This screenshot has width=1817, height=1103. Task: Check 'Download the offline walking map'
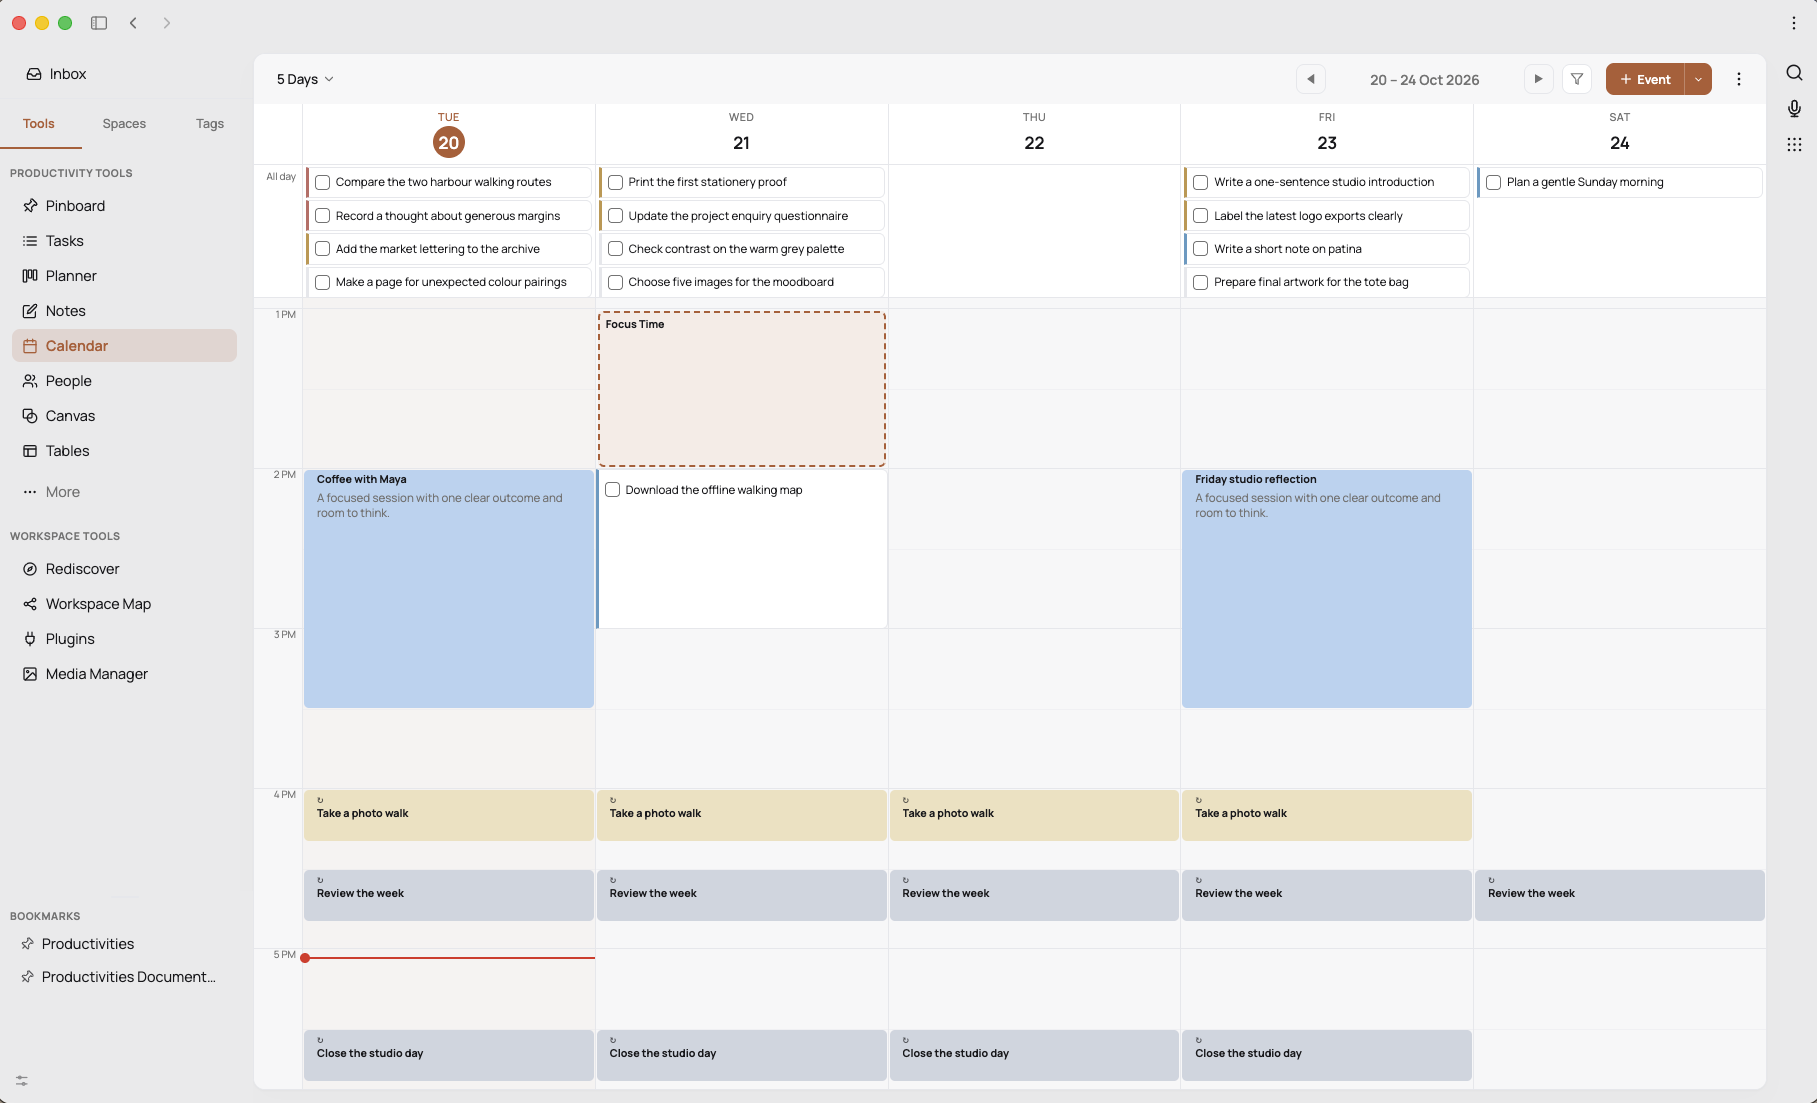coord(613,490)
